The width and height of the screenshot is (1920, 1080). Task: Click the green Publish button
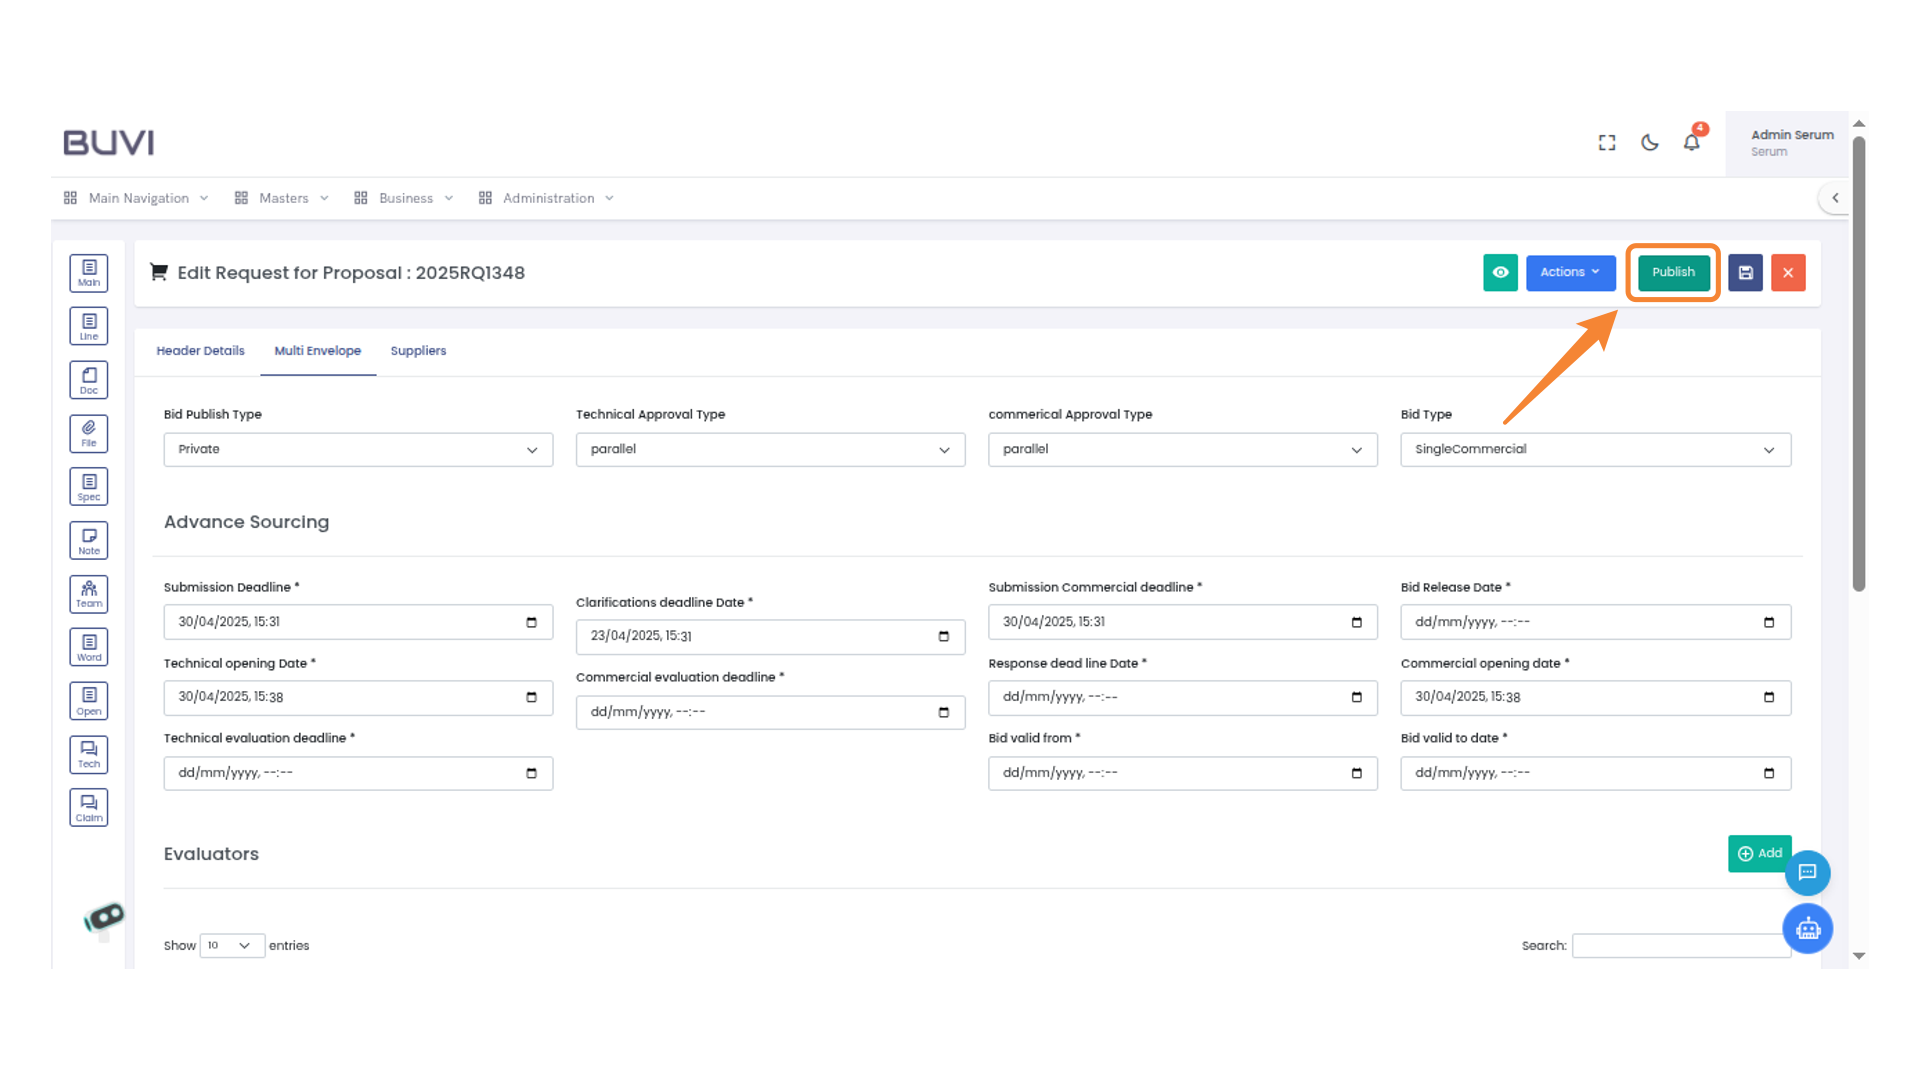[x=1673, y=273]
